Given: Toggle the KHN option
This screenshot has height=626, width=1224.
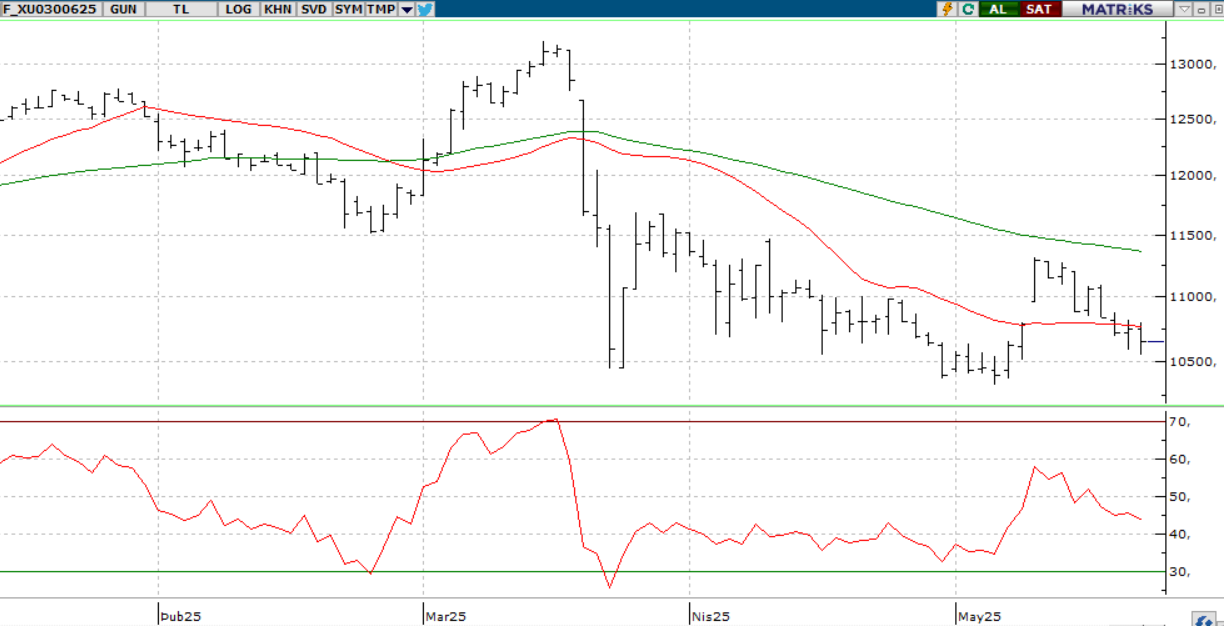Looking at the screenshot, I should tap(278, 9).
